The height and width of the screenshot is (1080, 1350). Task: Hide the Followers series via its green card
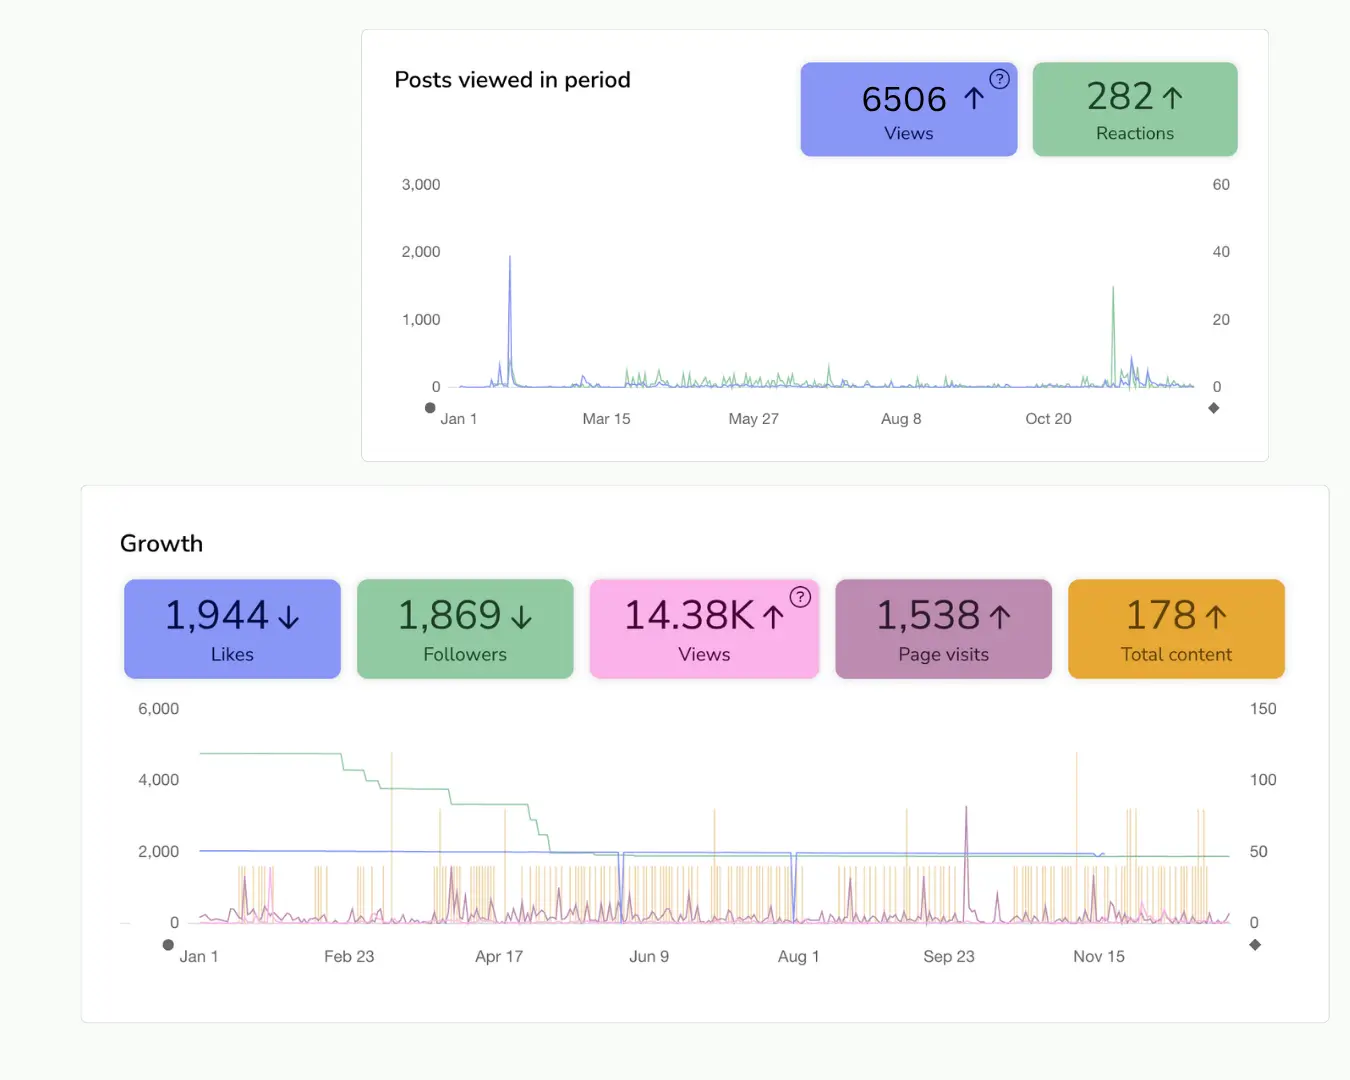(x=464, y=629)
